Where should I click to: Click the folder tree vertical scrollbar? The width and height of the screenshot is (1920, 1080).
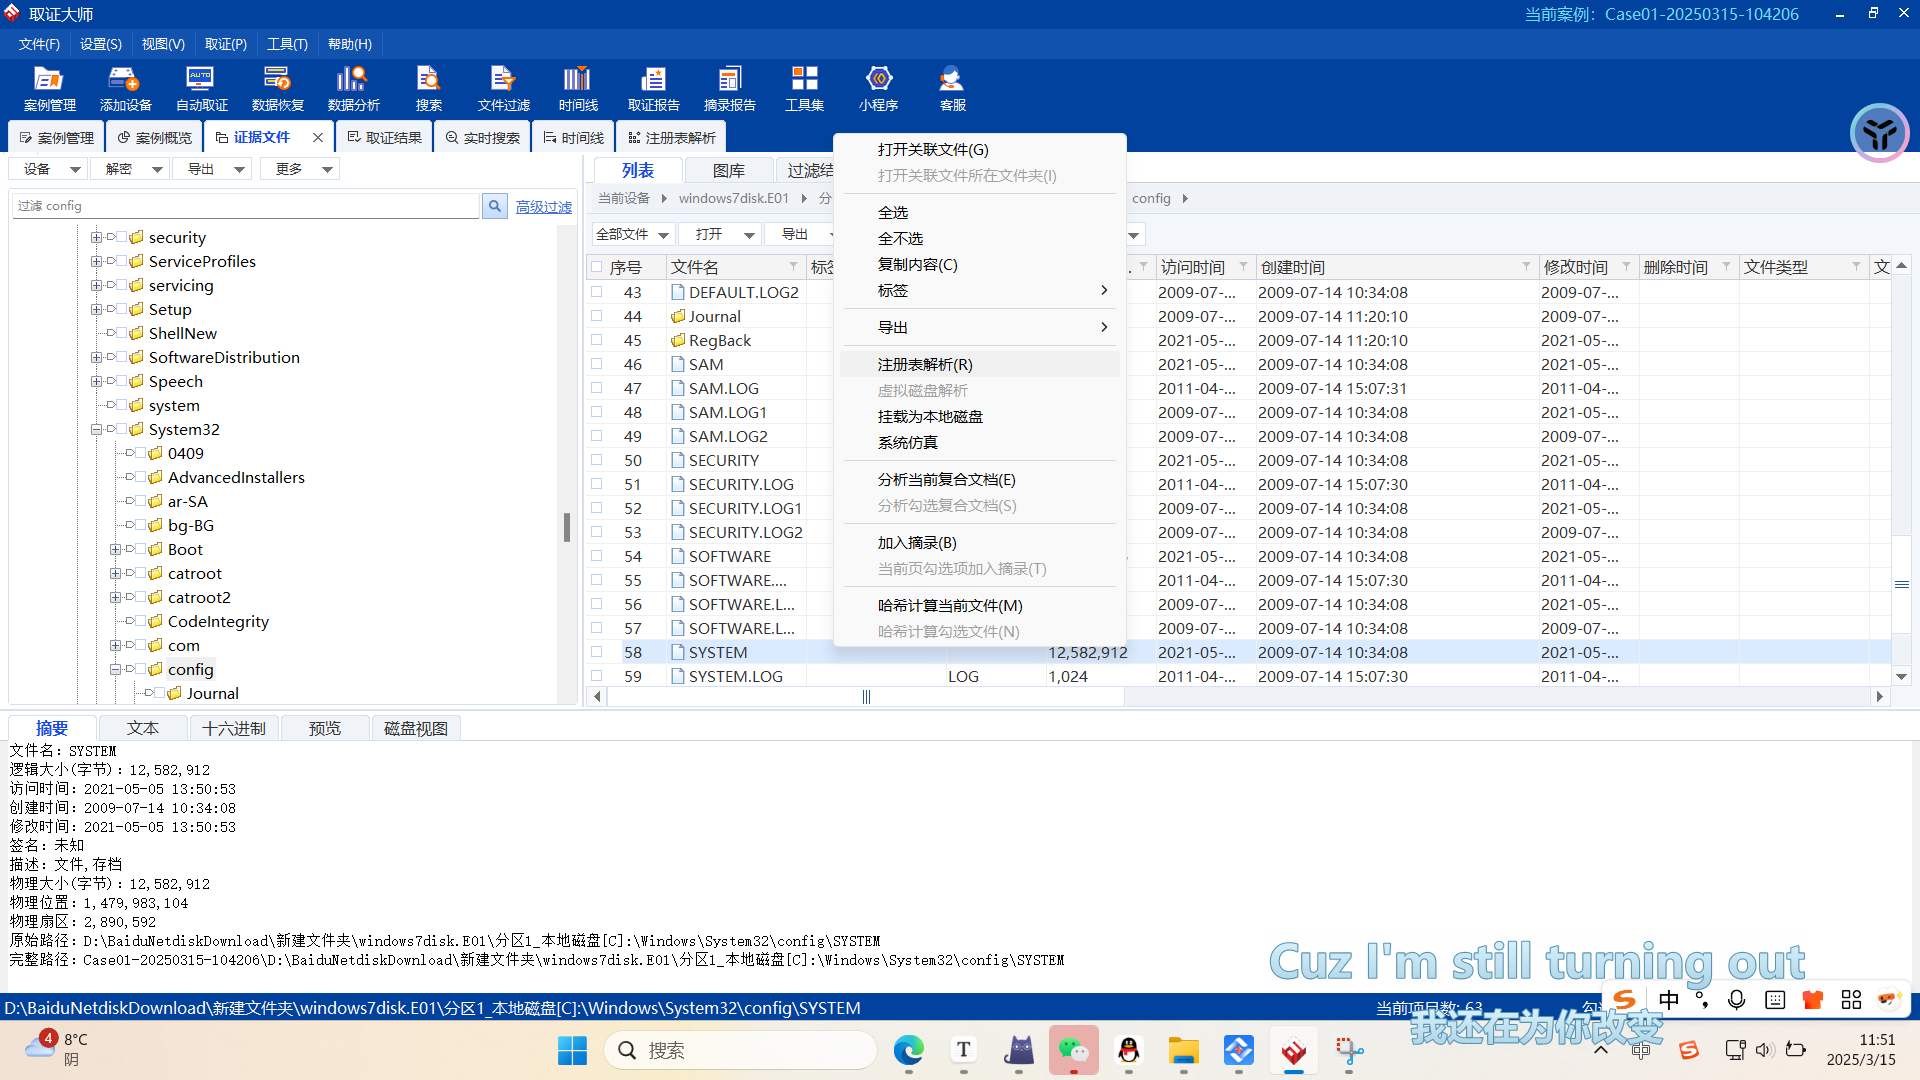pyautogui.click(x=567, y=527)
